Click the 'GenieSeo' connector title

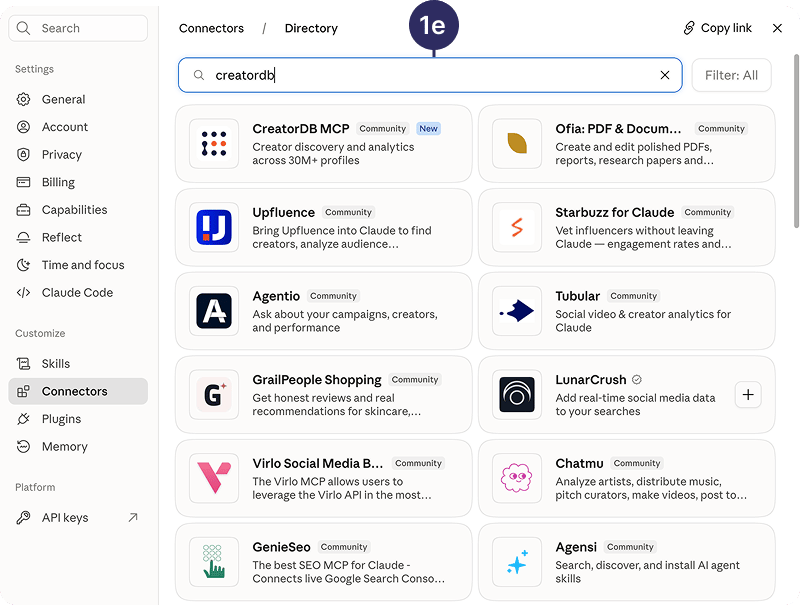click(x=281, y=547)
